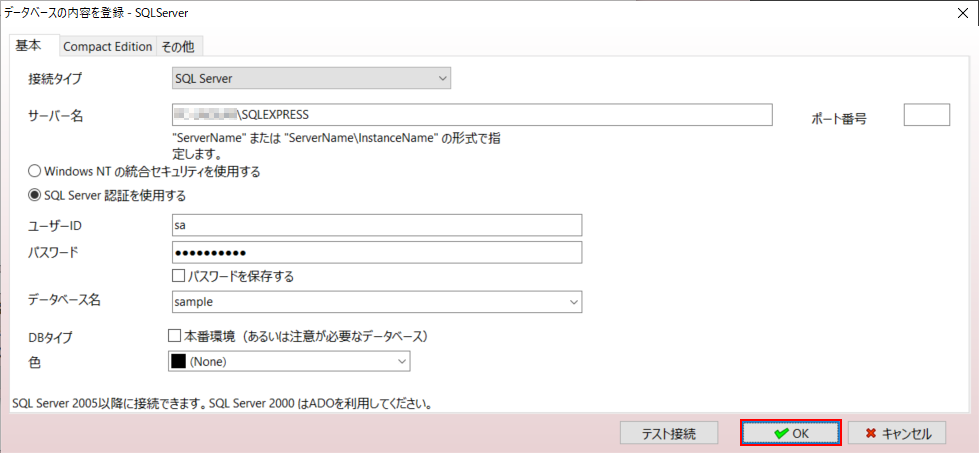
Task: Open the 接続タイプ SQL Server dropdown
Action: 311,79
